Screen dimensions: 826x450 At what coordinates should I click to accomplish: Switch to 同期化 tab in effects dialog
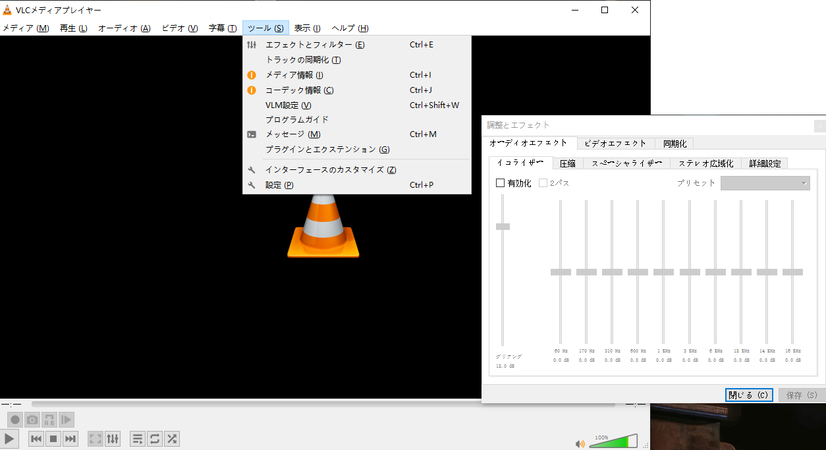coord(675,143)
